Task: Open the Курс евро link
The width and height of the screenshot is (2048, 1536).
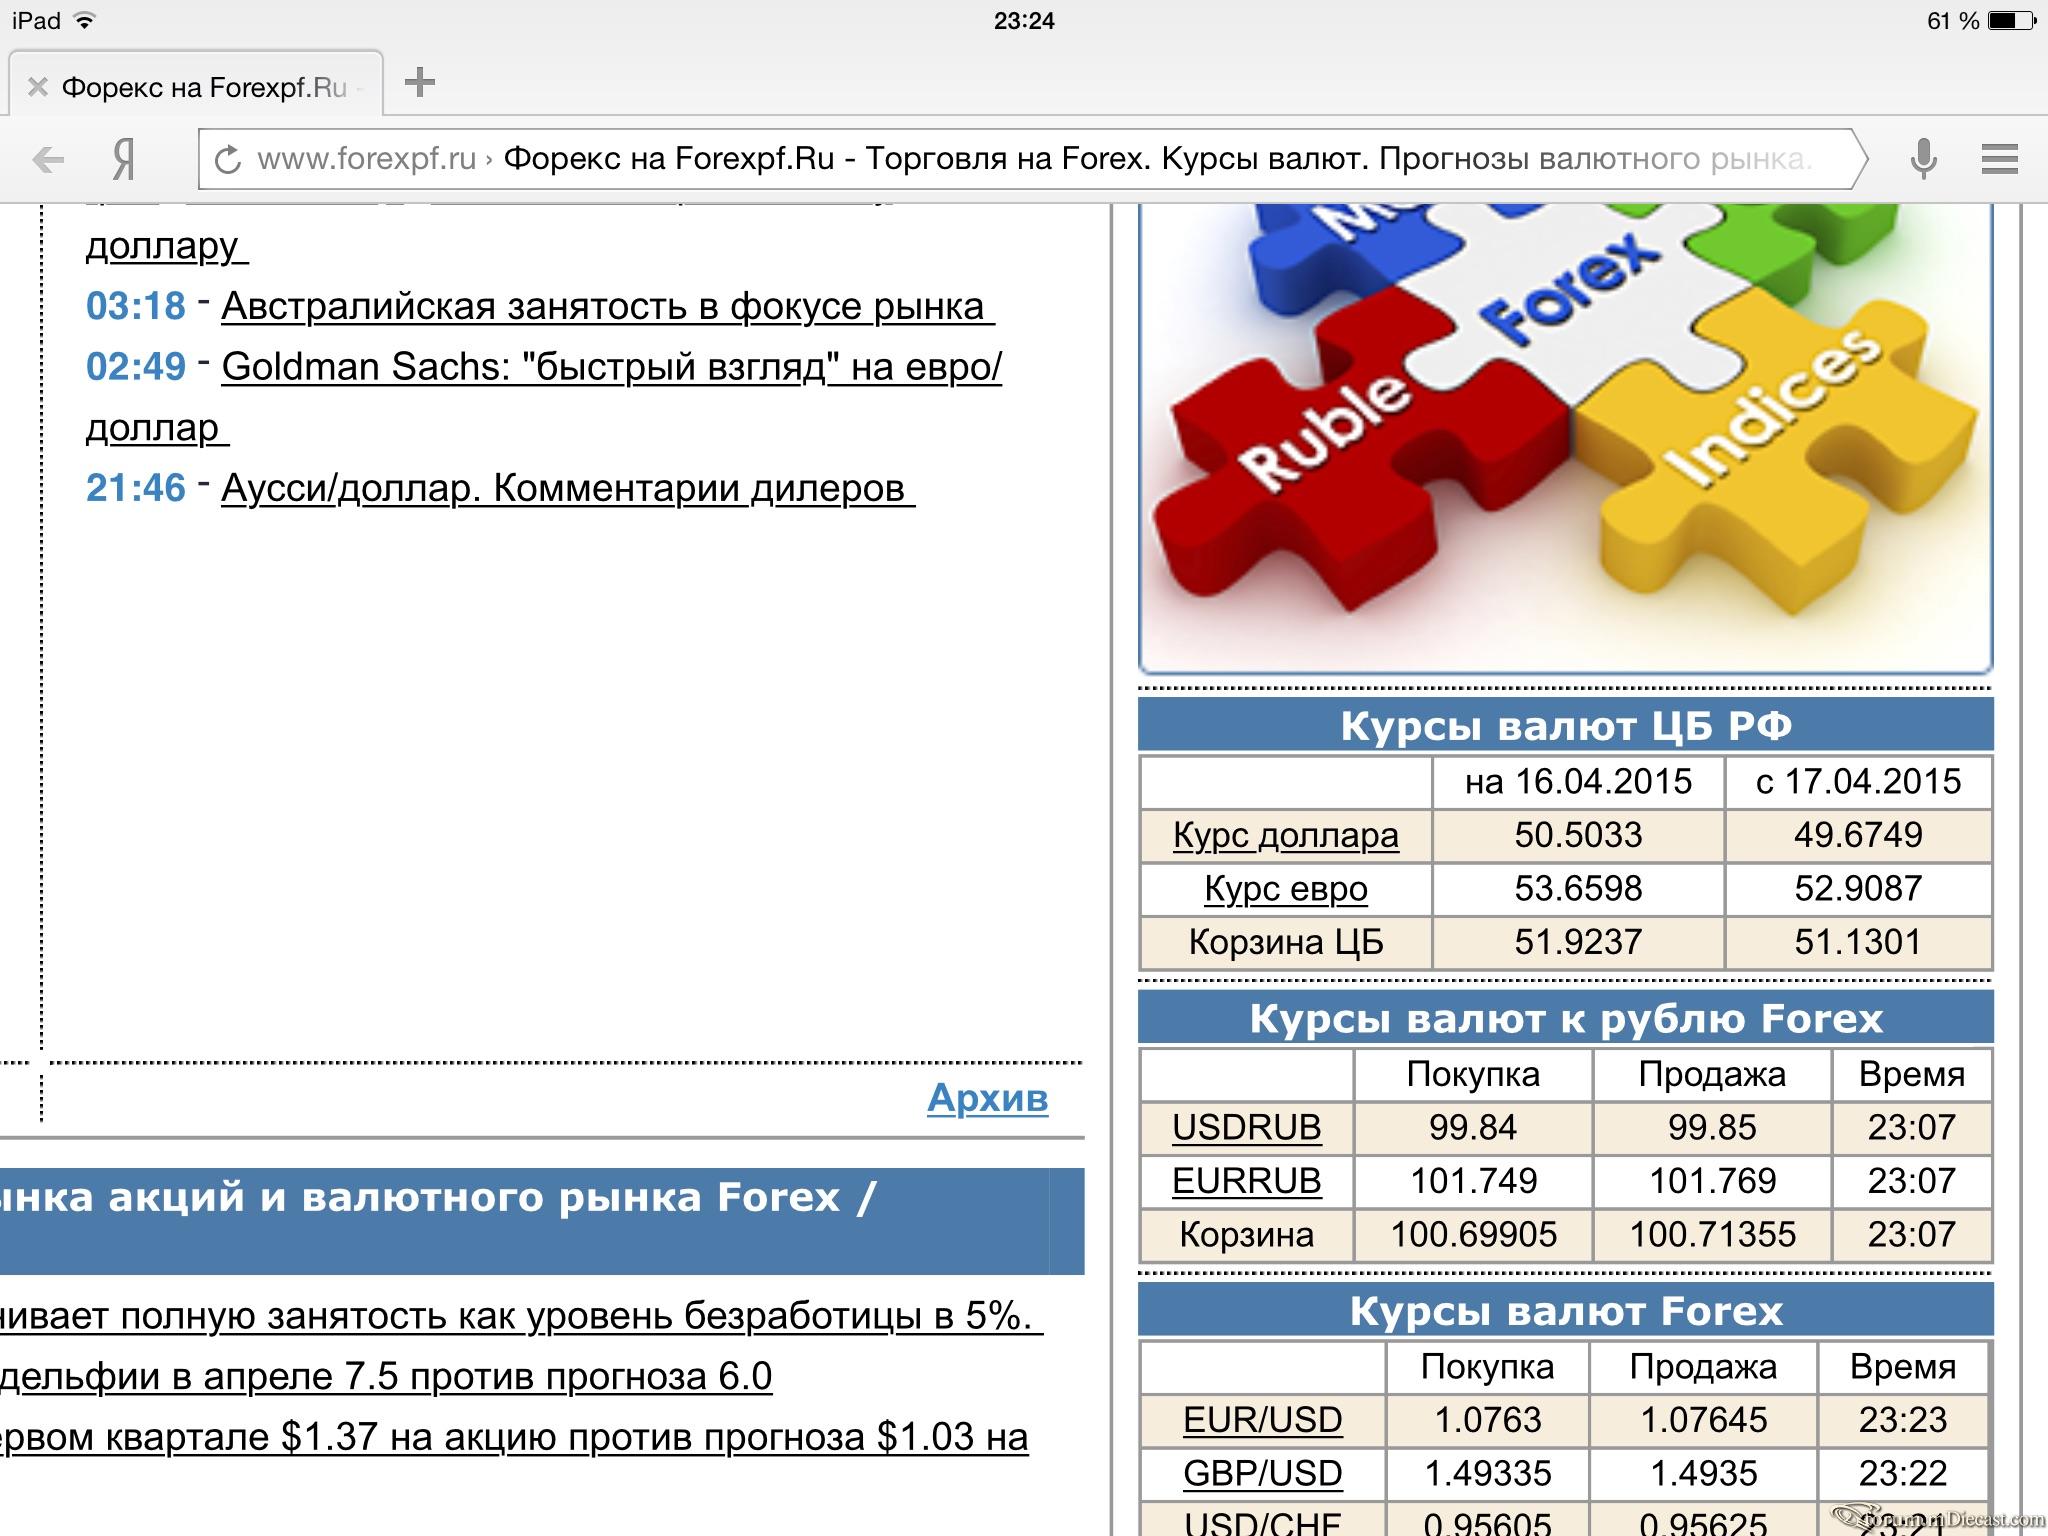Action: point(1285,888)
